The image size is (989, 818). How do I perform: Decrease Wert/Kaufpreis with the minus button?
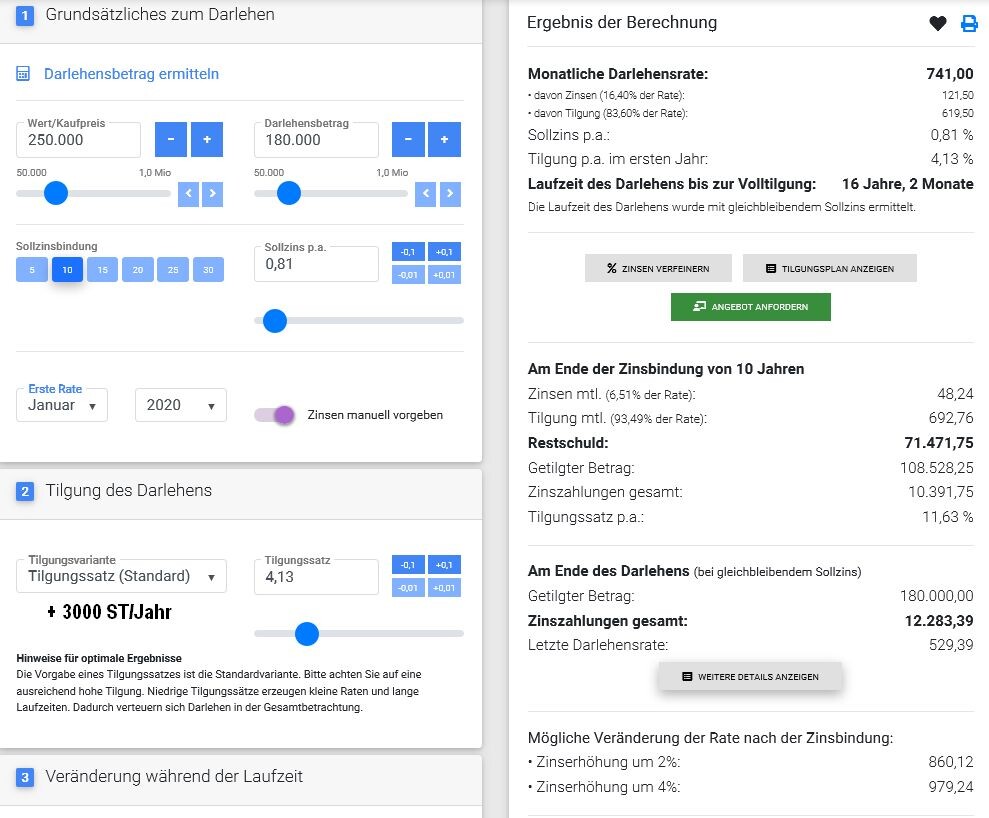coord(170,140)
